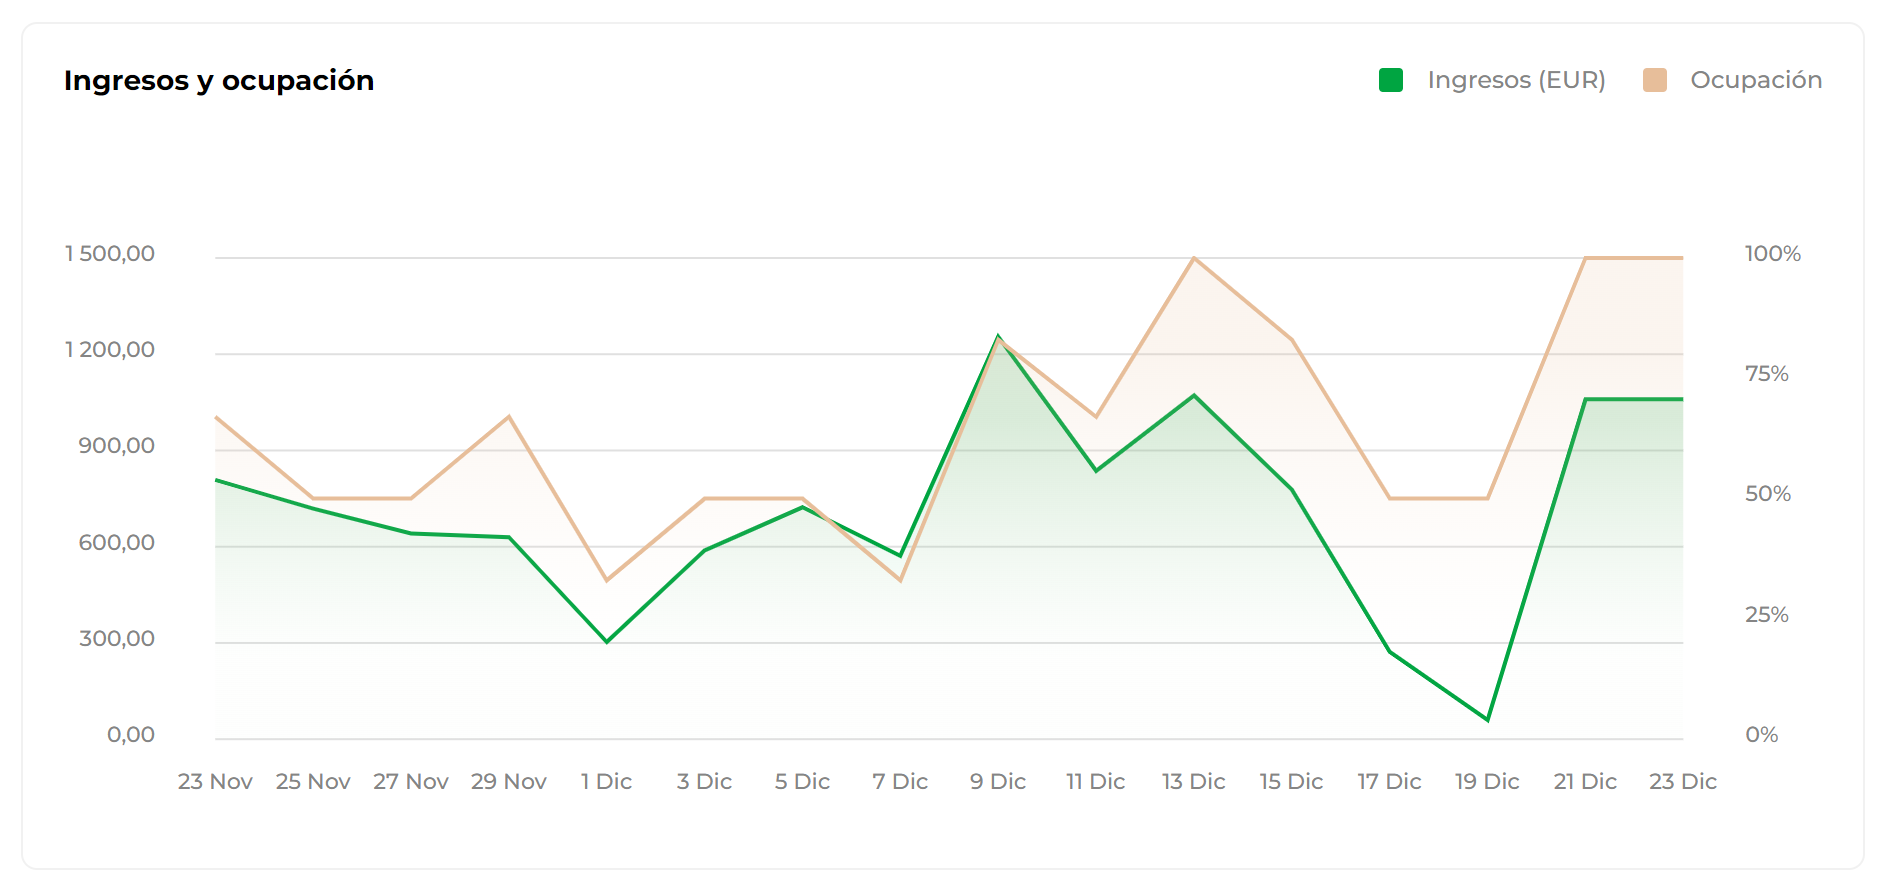Select the 9 Dic axis label

[x=998, y=781]
